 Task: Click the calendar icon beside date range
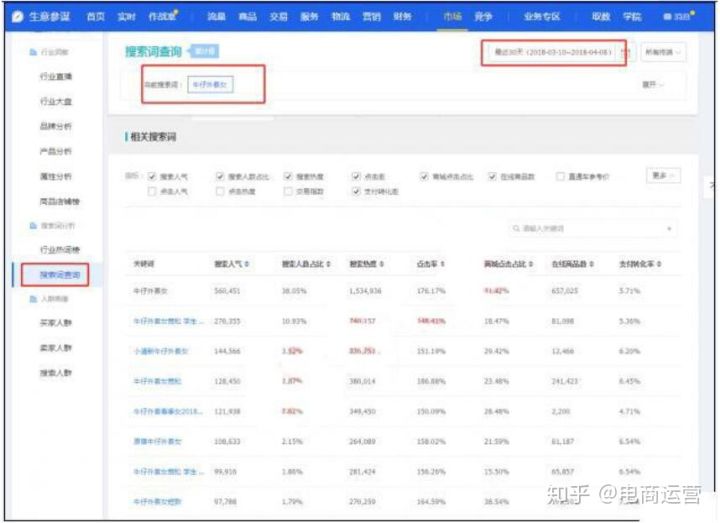626,52
